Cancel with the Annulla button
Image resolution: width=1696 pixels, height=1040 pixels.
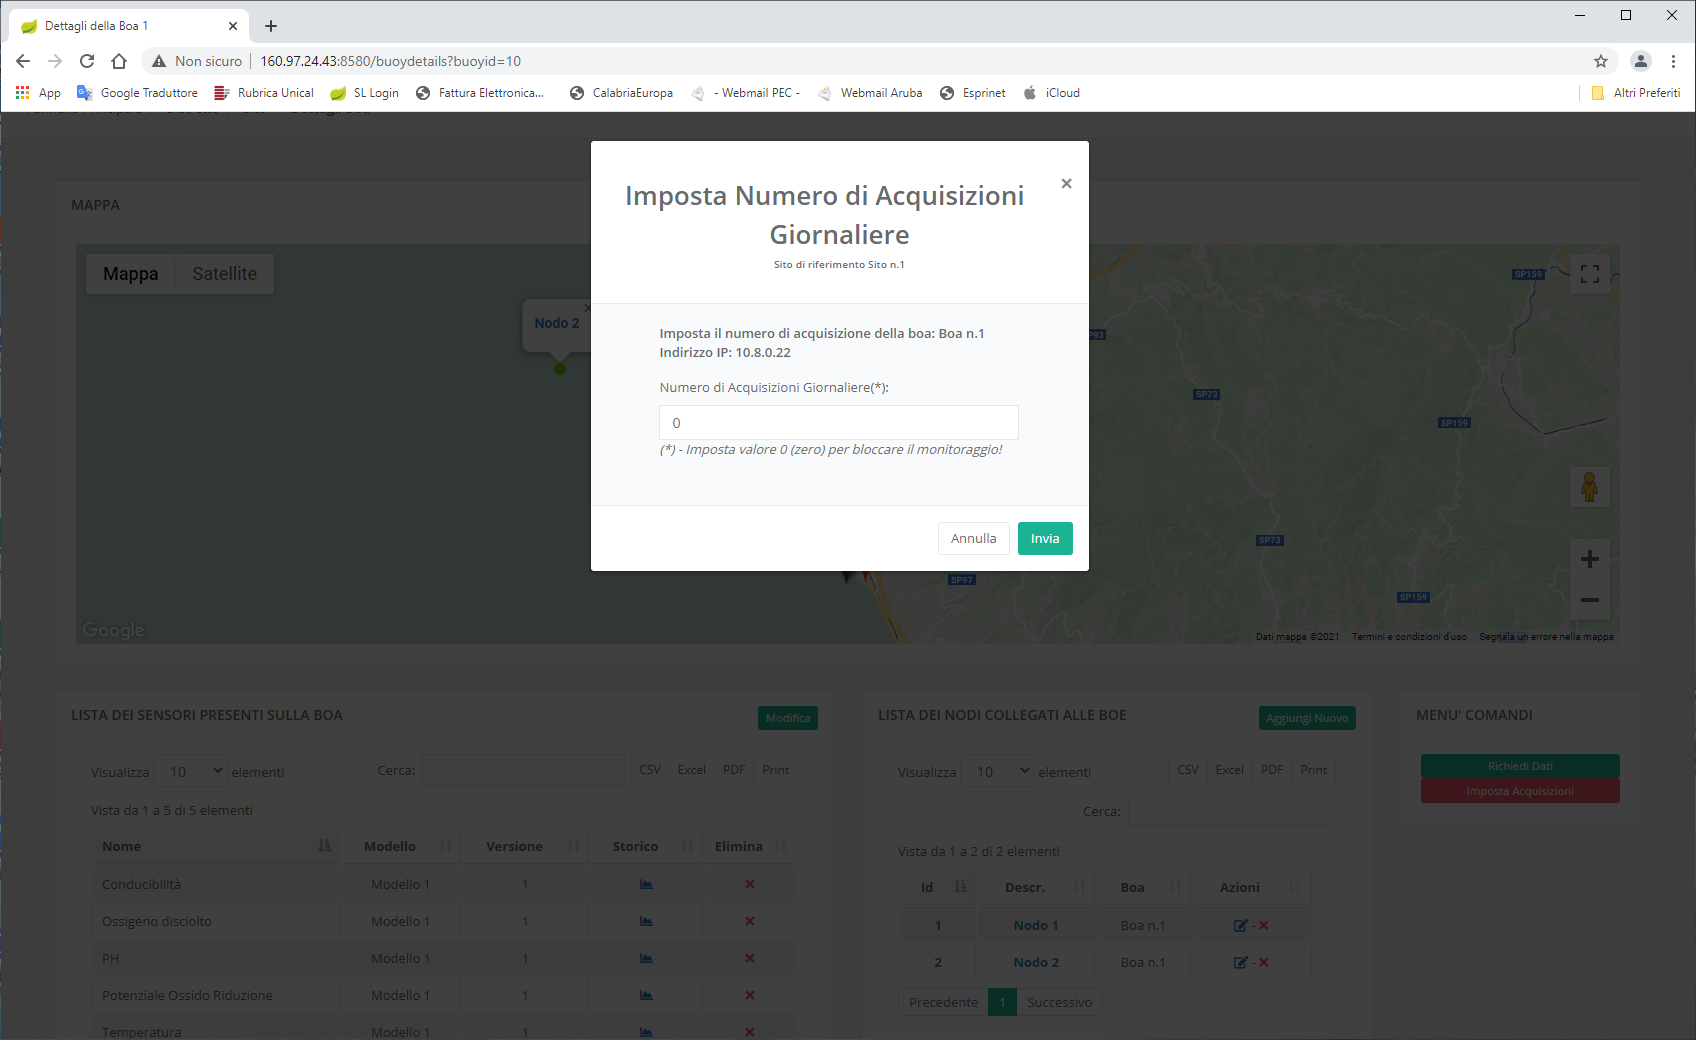[972, 538]
